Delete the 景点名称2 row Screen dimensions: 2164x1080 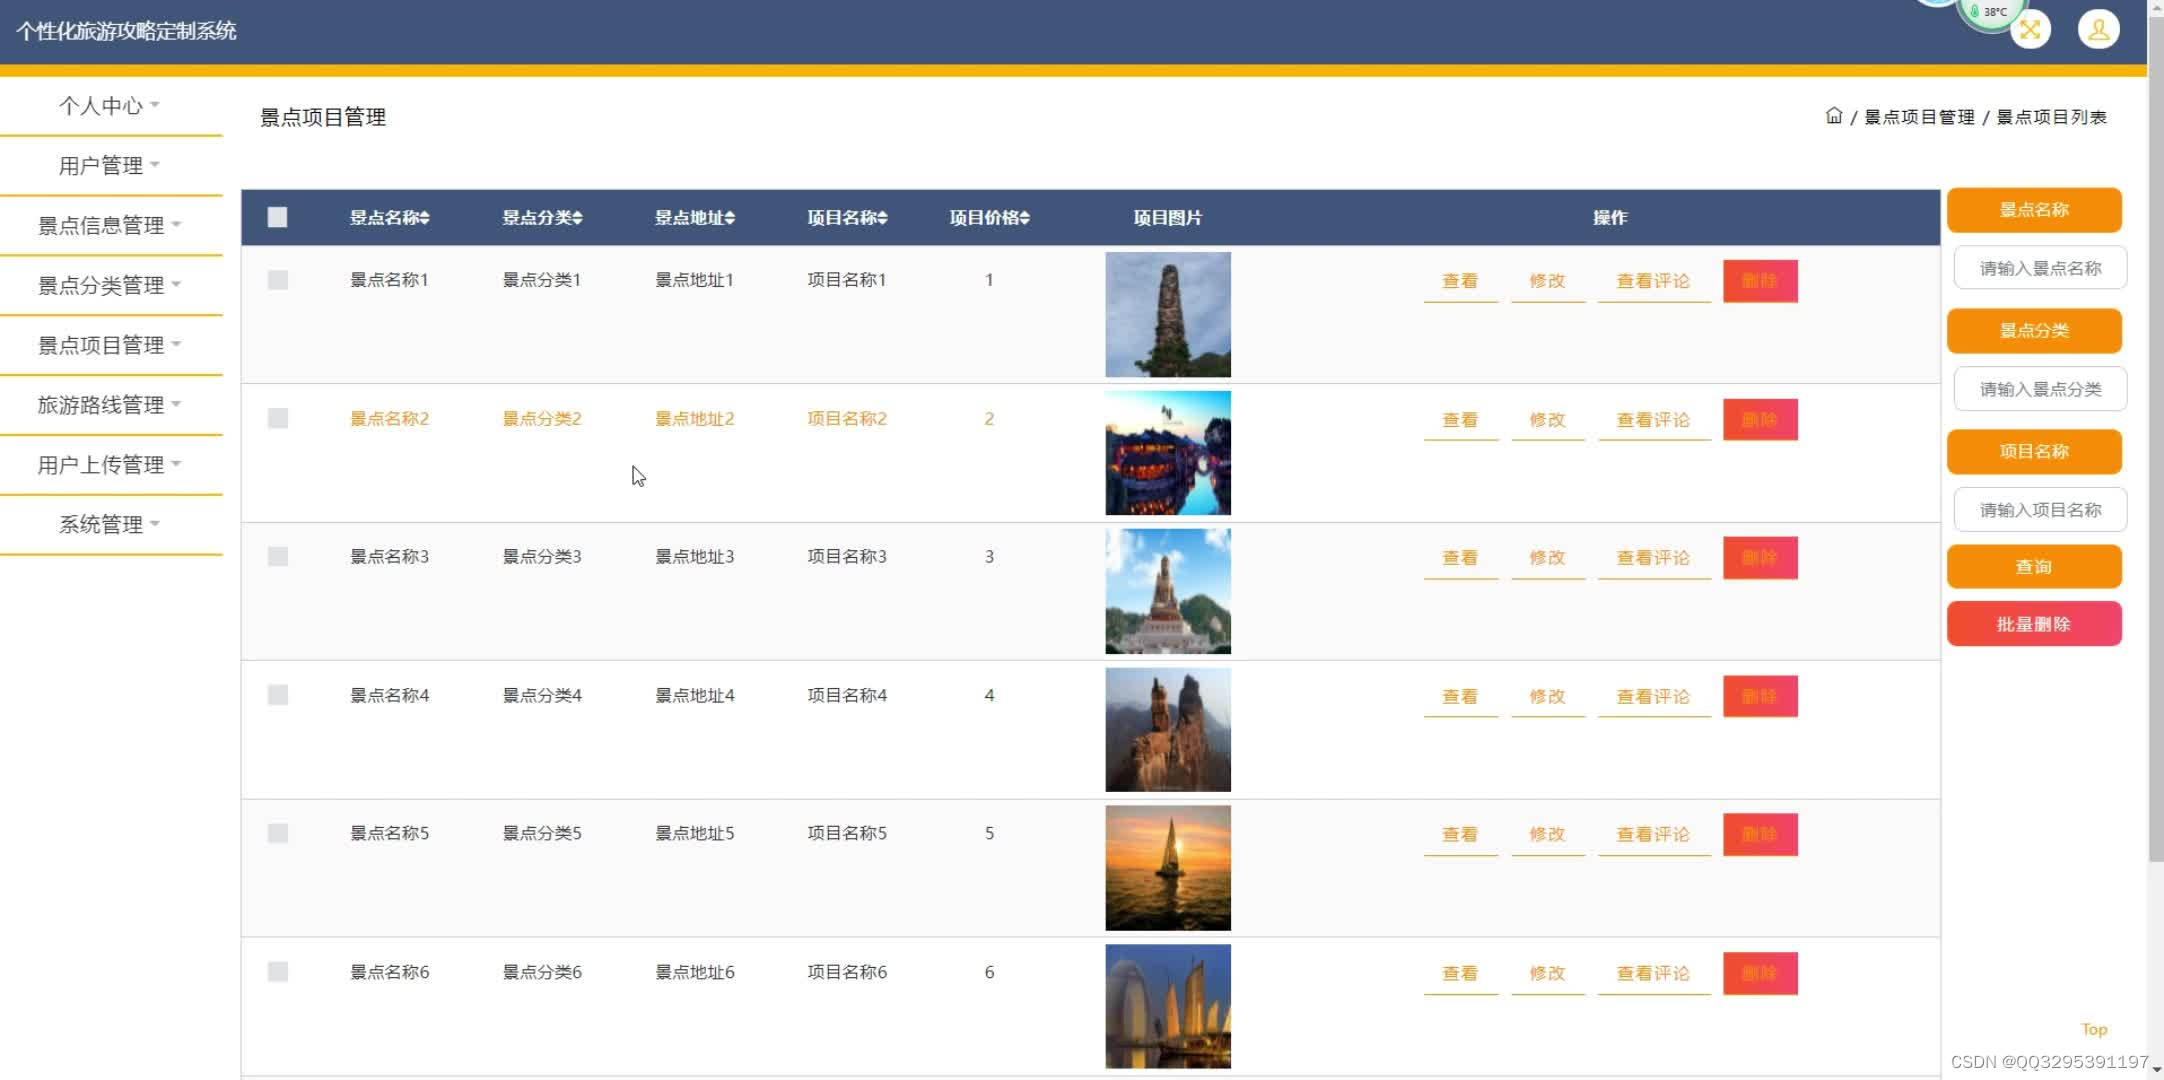1760,420
